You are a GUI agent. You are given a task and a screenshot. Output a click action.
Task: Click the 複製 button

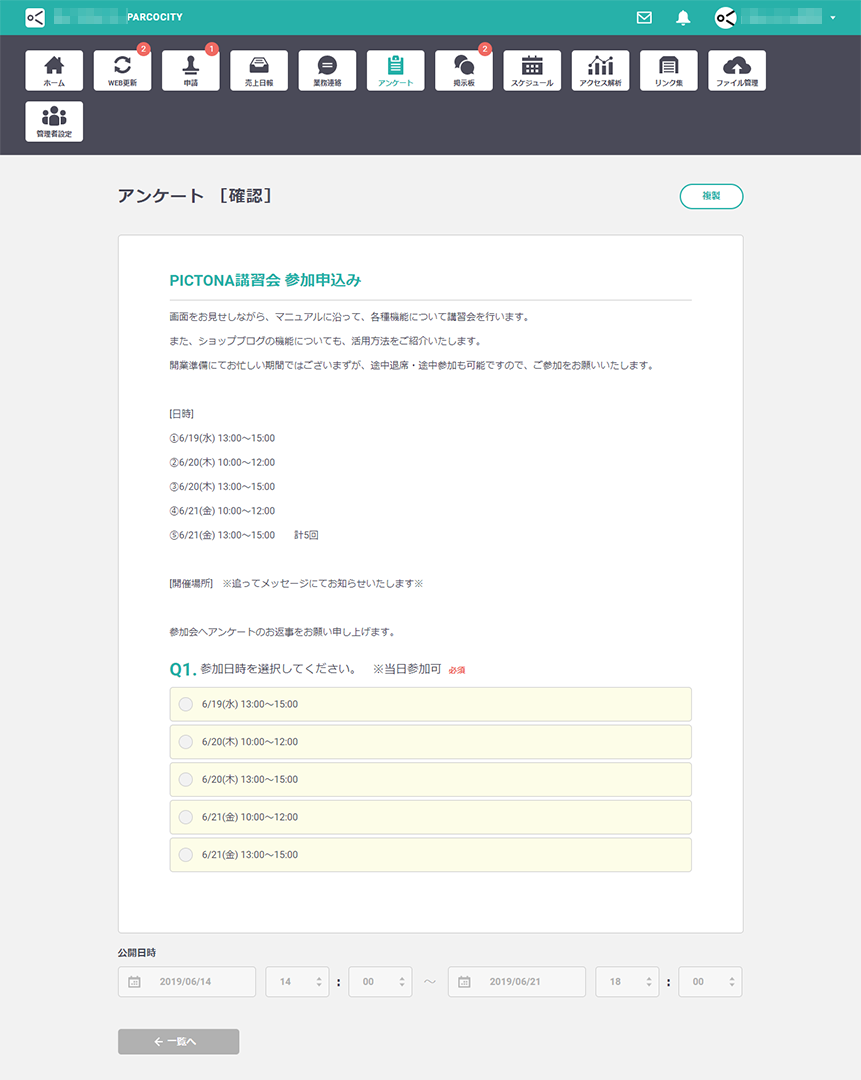(711, 196)
